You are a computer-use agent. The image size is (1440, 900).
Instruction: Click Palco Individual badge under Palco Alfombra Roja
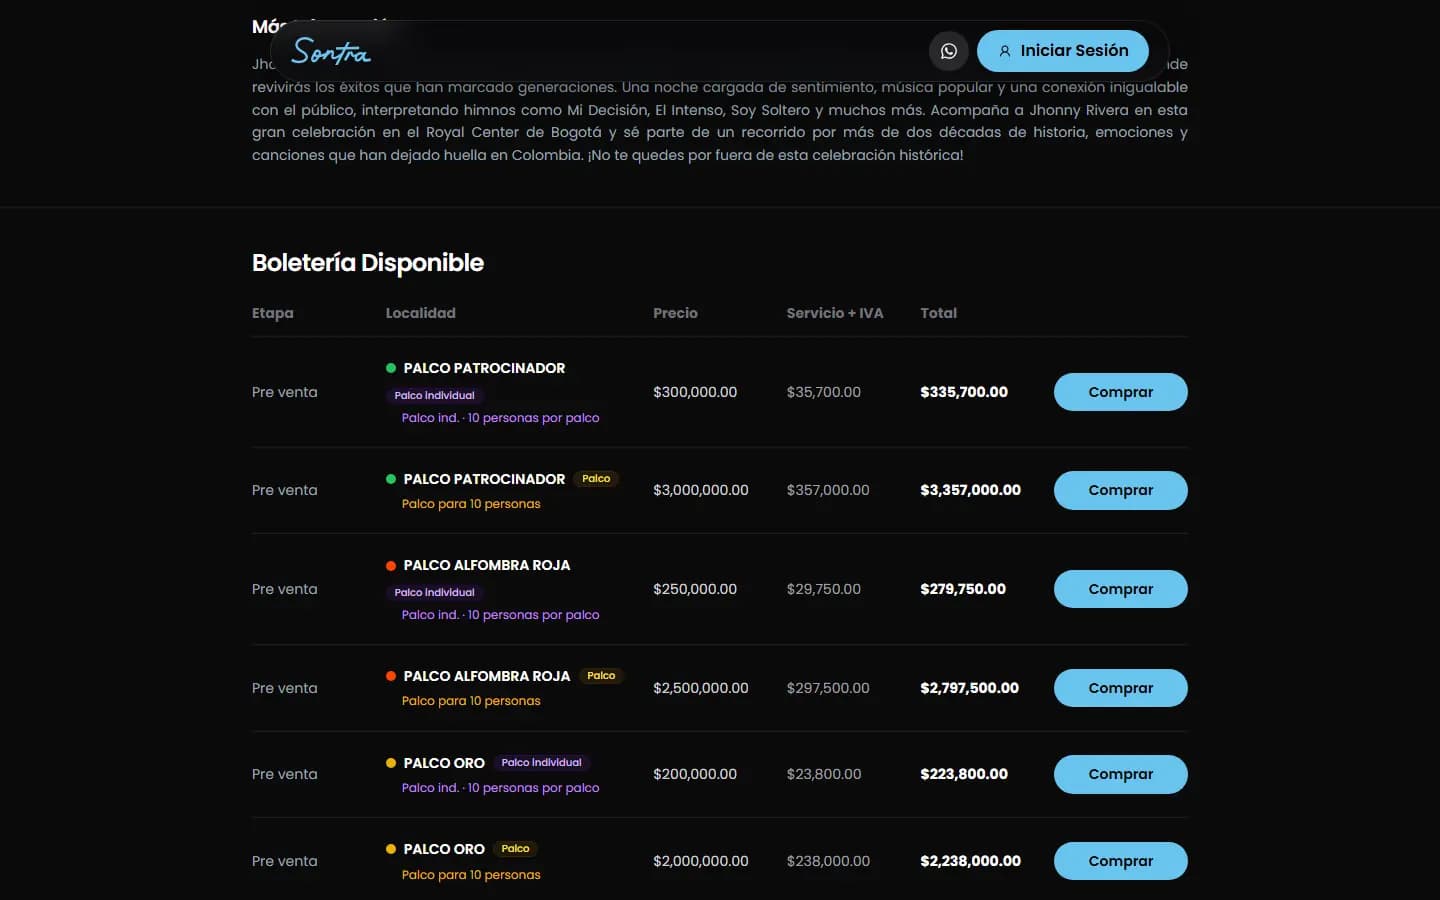(434, 592)
